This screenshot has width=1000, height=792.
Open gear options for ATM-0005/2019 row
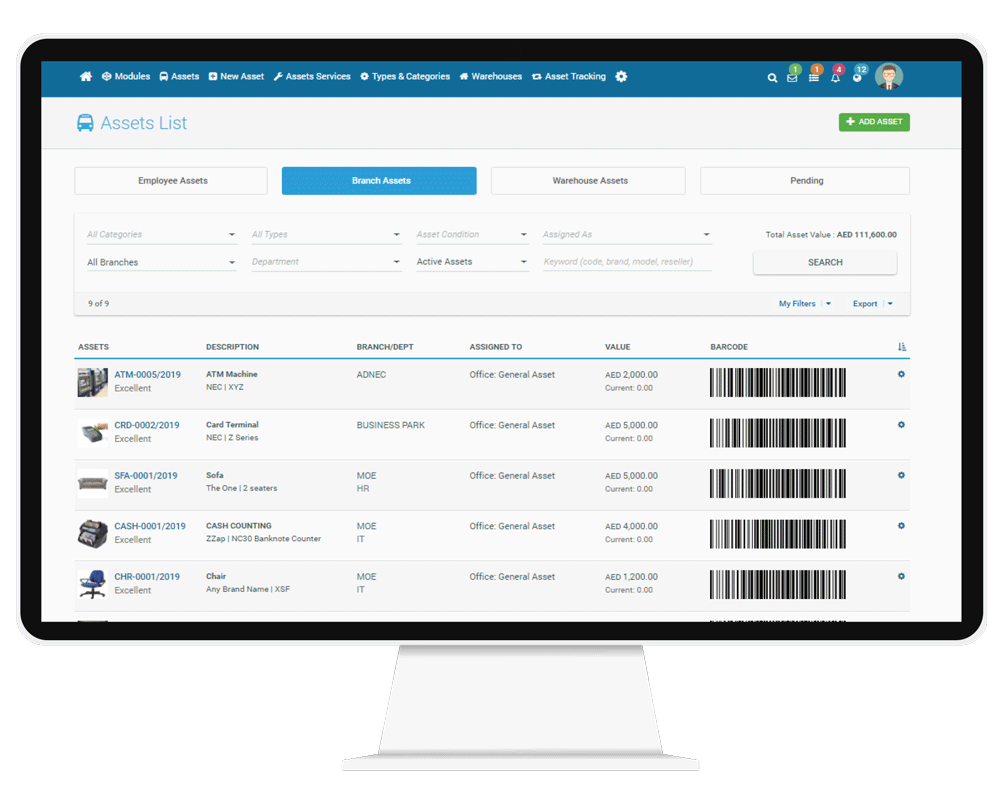[x=901, y=374]
